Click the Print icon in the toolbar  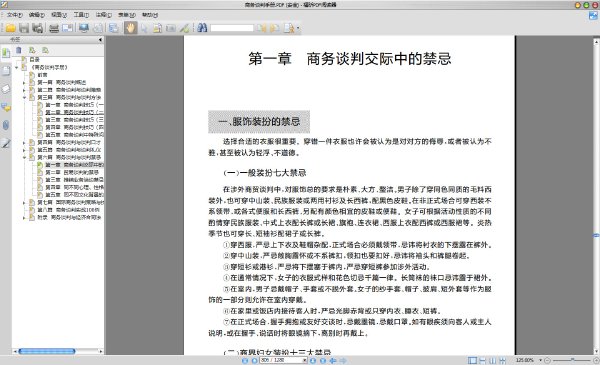pos(54,28)
